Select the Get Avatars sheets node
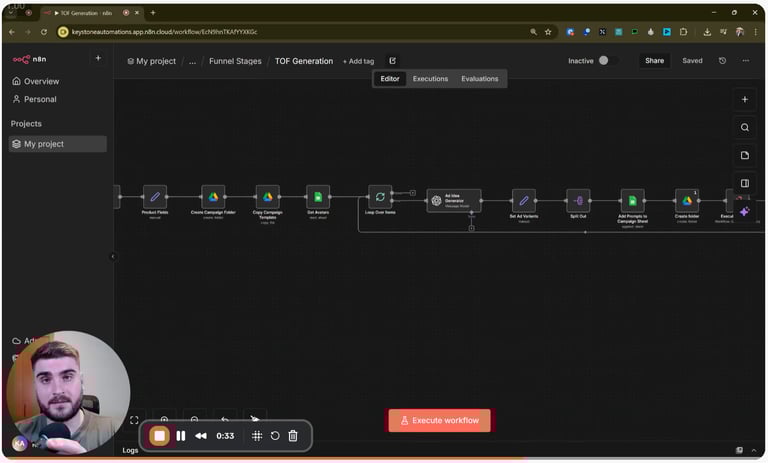The height and width of the screenshot is (463, 768). (318, 197)
